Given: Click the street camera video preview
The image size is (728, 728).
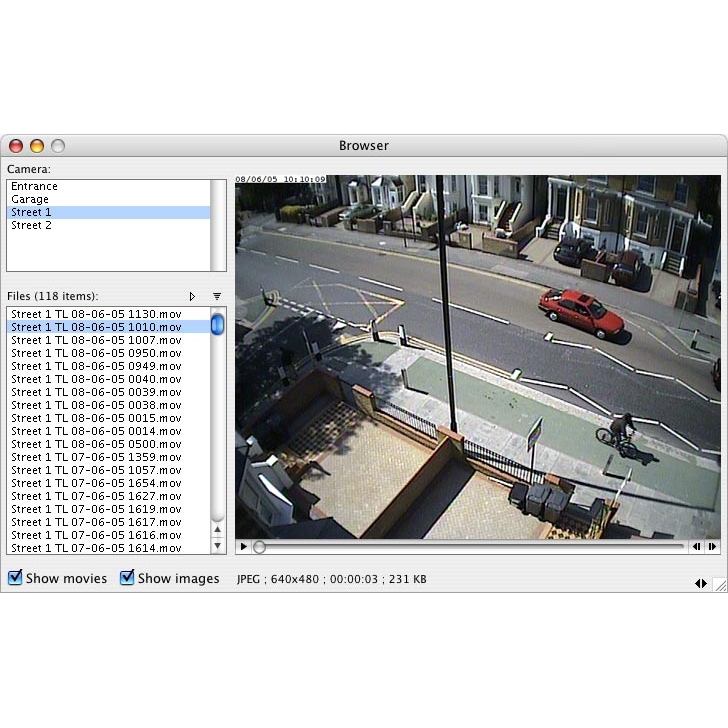Looking at the screenshot, I should (477, 356).
